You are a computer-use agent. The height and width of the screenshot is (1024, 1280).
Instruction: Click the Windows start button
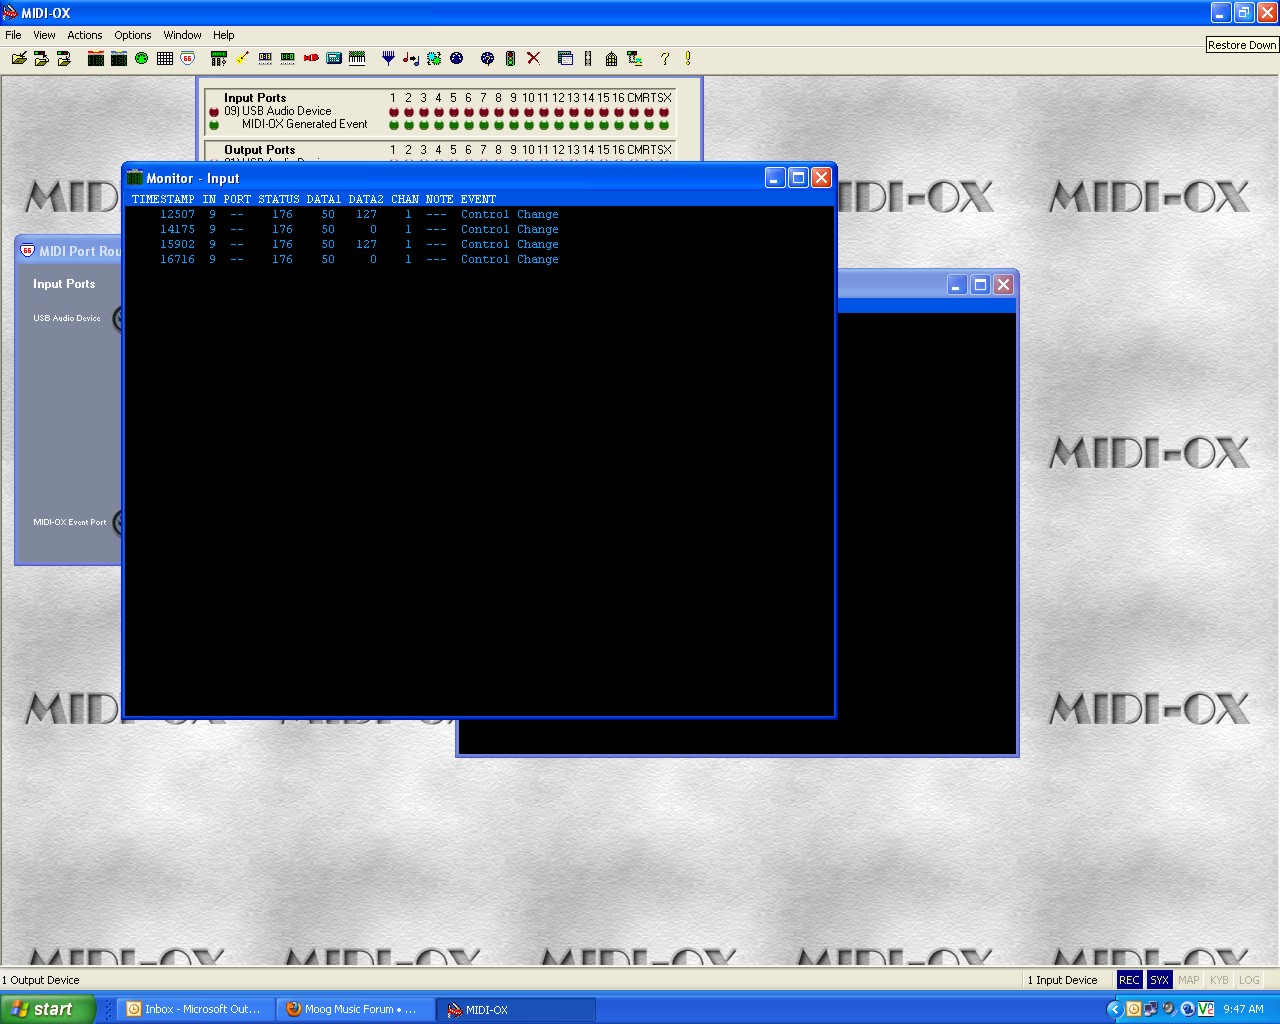coord(47,1009)
